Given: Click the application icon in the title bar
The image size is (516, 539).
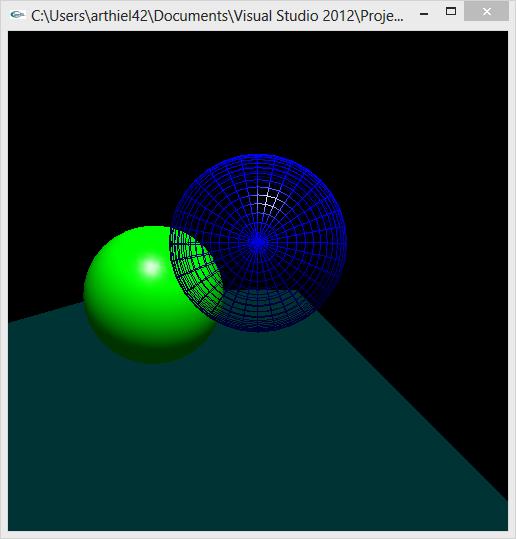Looking at the screenshot, I should tap(17, 14).
